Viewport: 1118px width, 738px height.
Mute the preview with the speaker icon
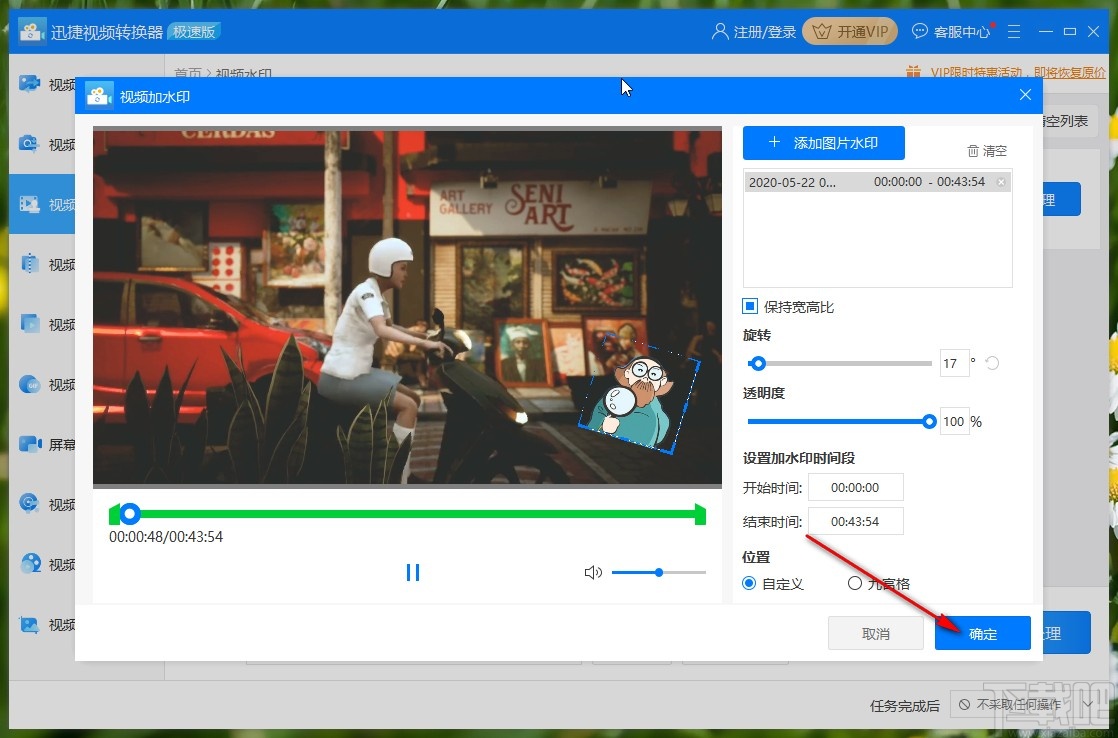593,572
